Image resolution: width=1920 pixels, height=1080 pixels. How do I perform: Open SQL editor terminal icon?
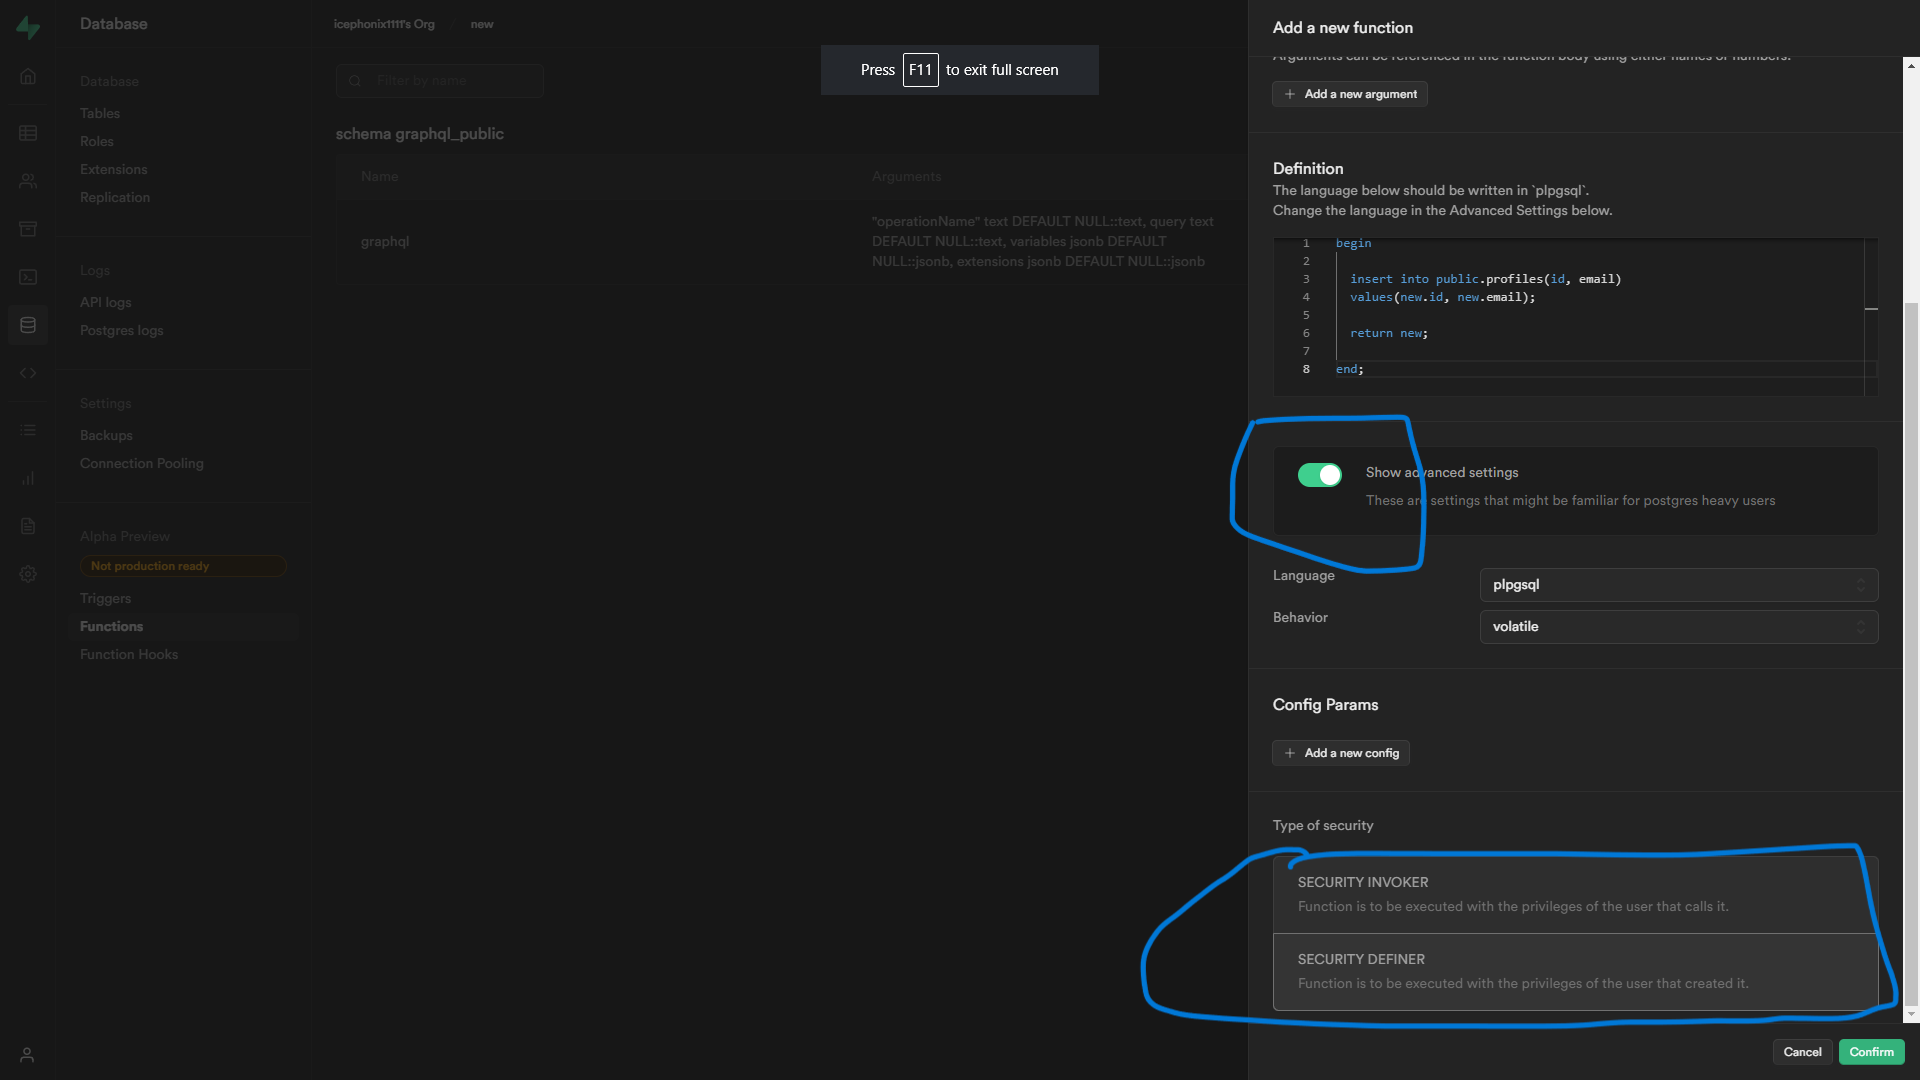[x=28, y=277]
